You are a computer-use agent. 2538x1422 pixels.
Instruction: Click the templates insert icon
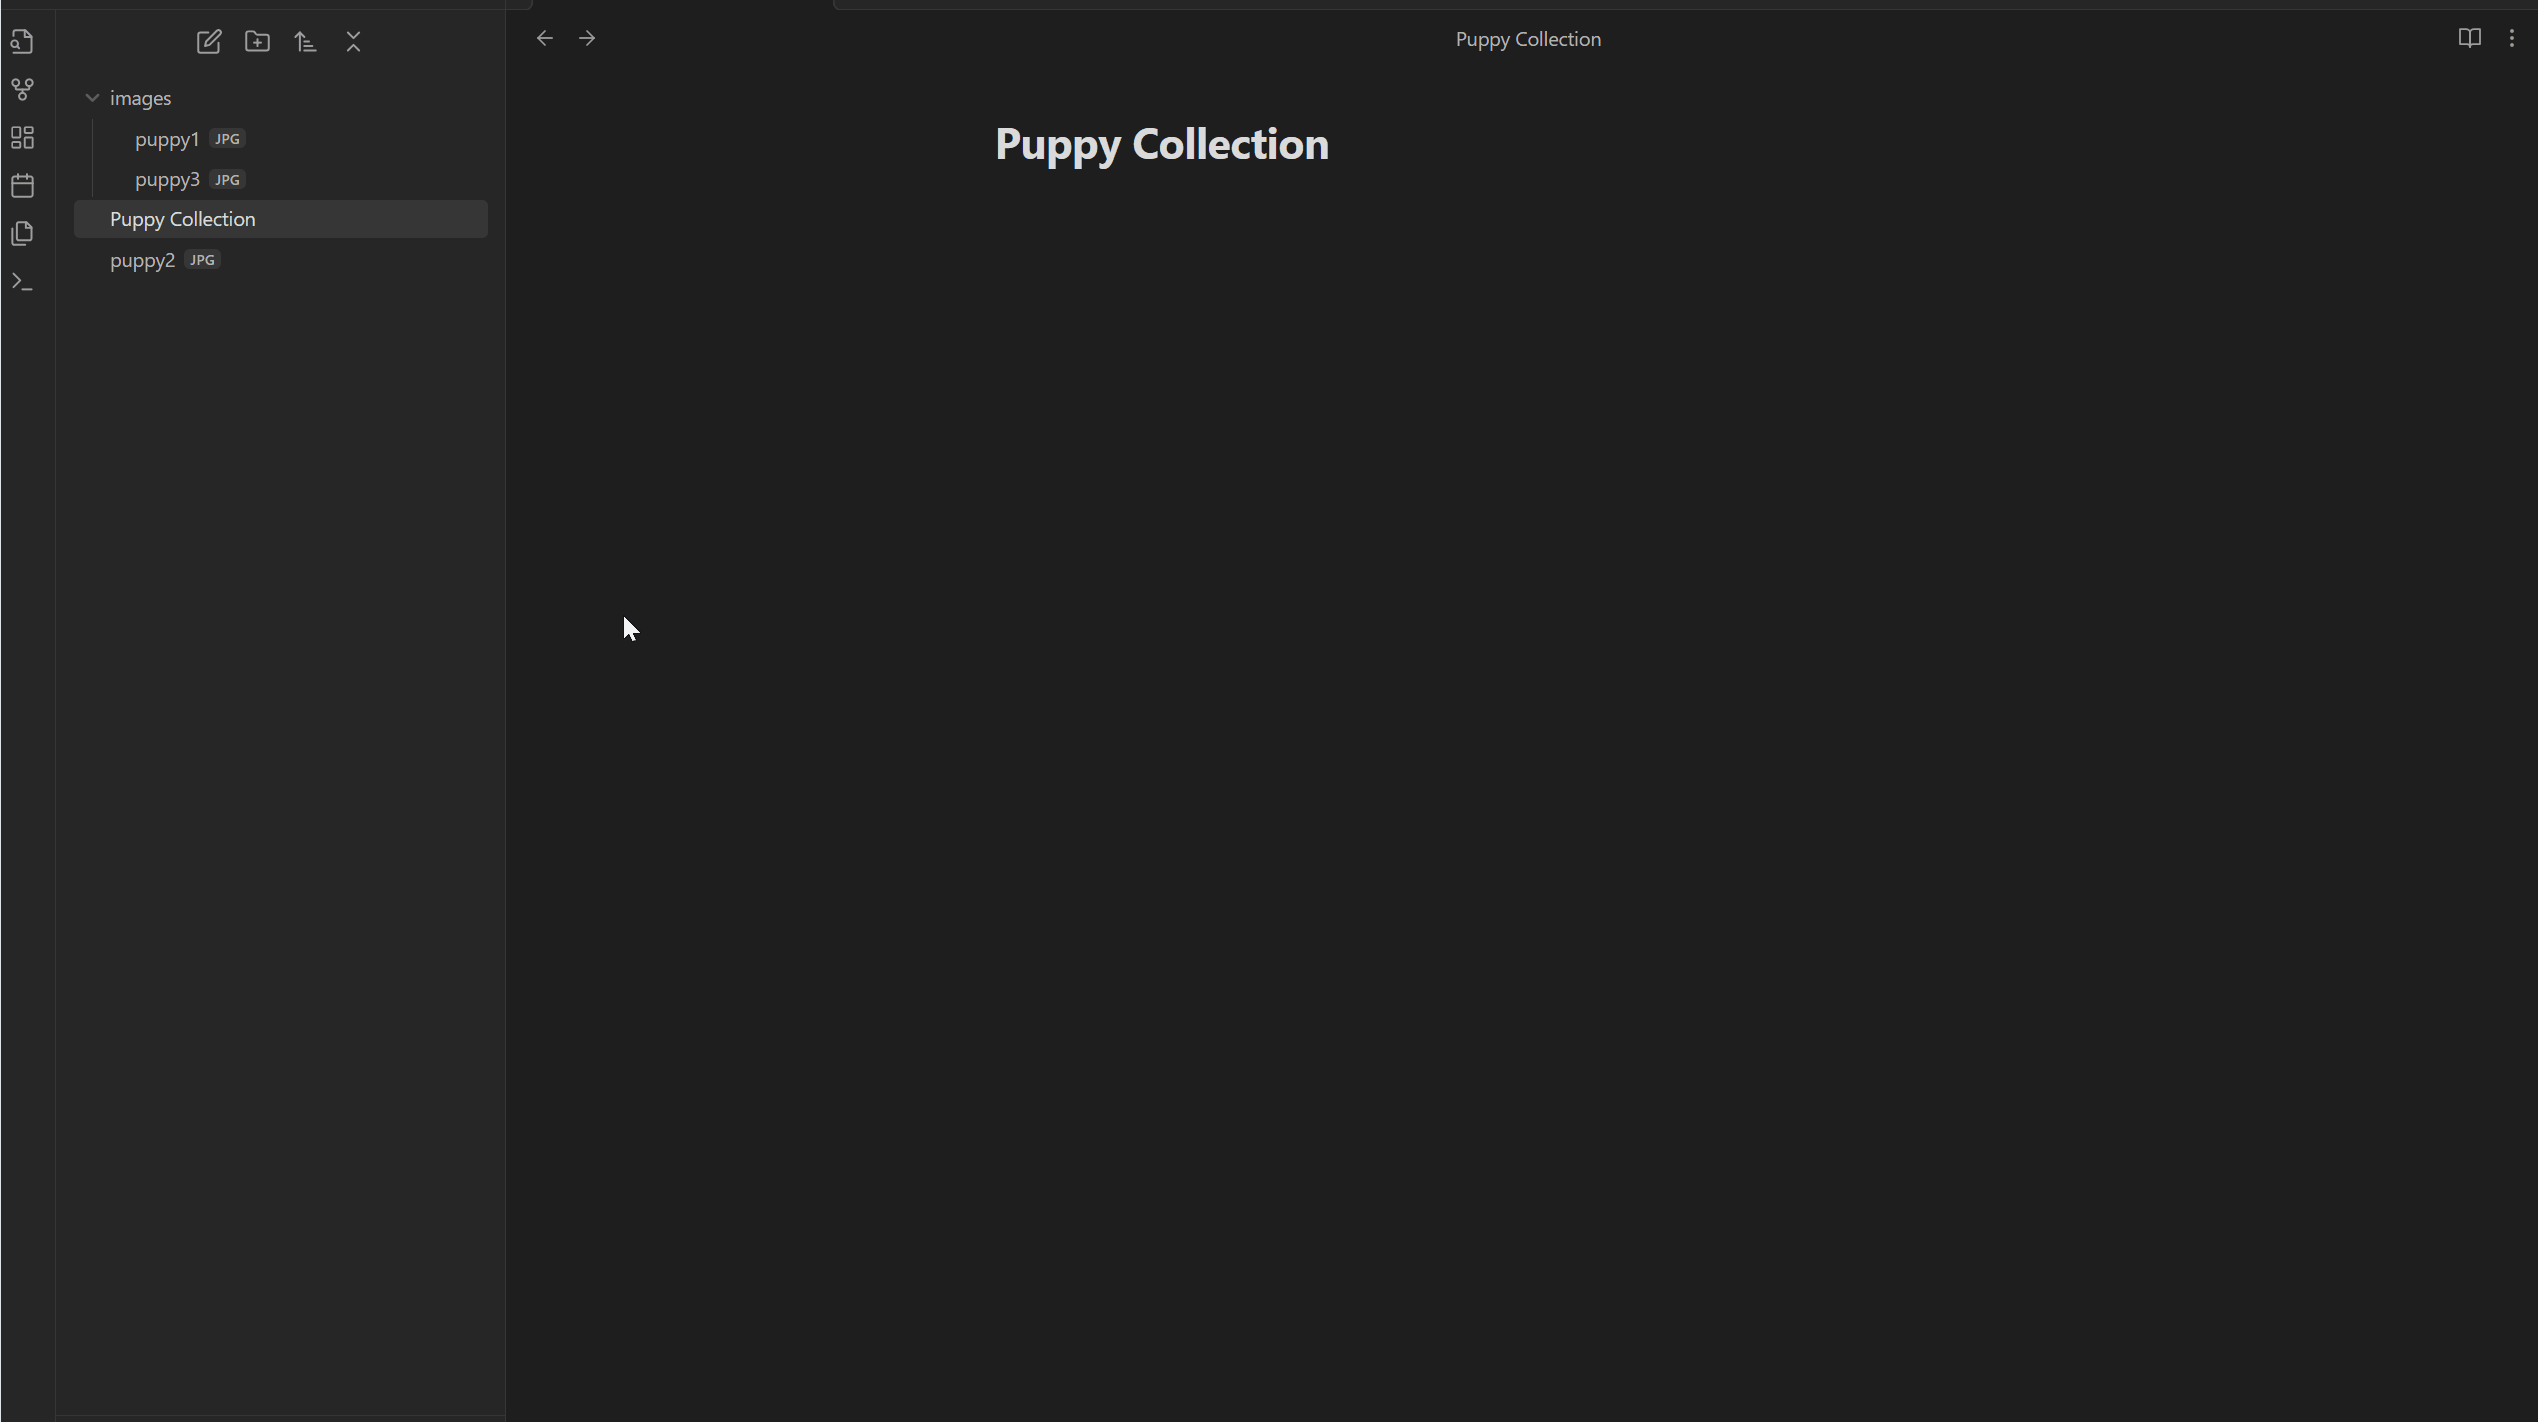click(22, 234)
